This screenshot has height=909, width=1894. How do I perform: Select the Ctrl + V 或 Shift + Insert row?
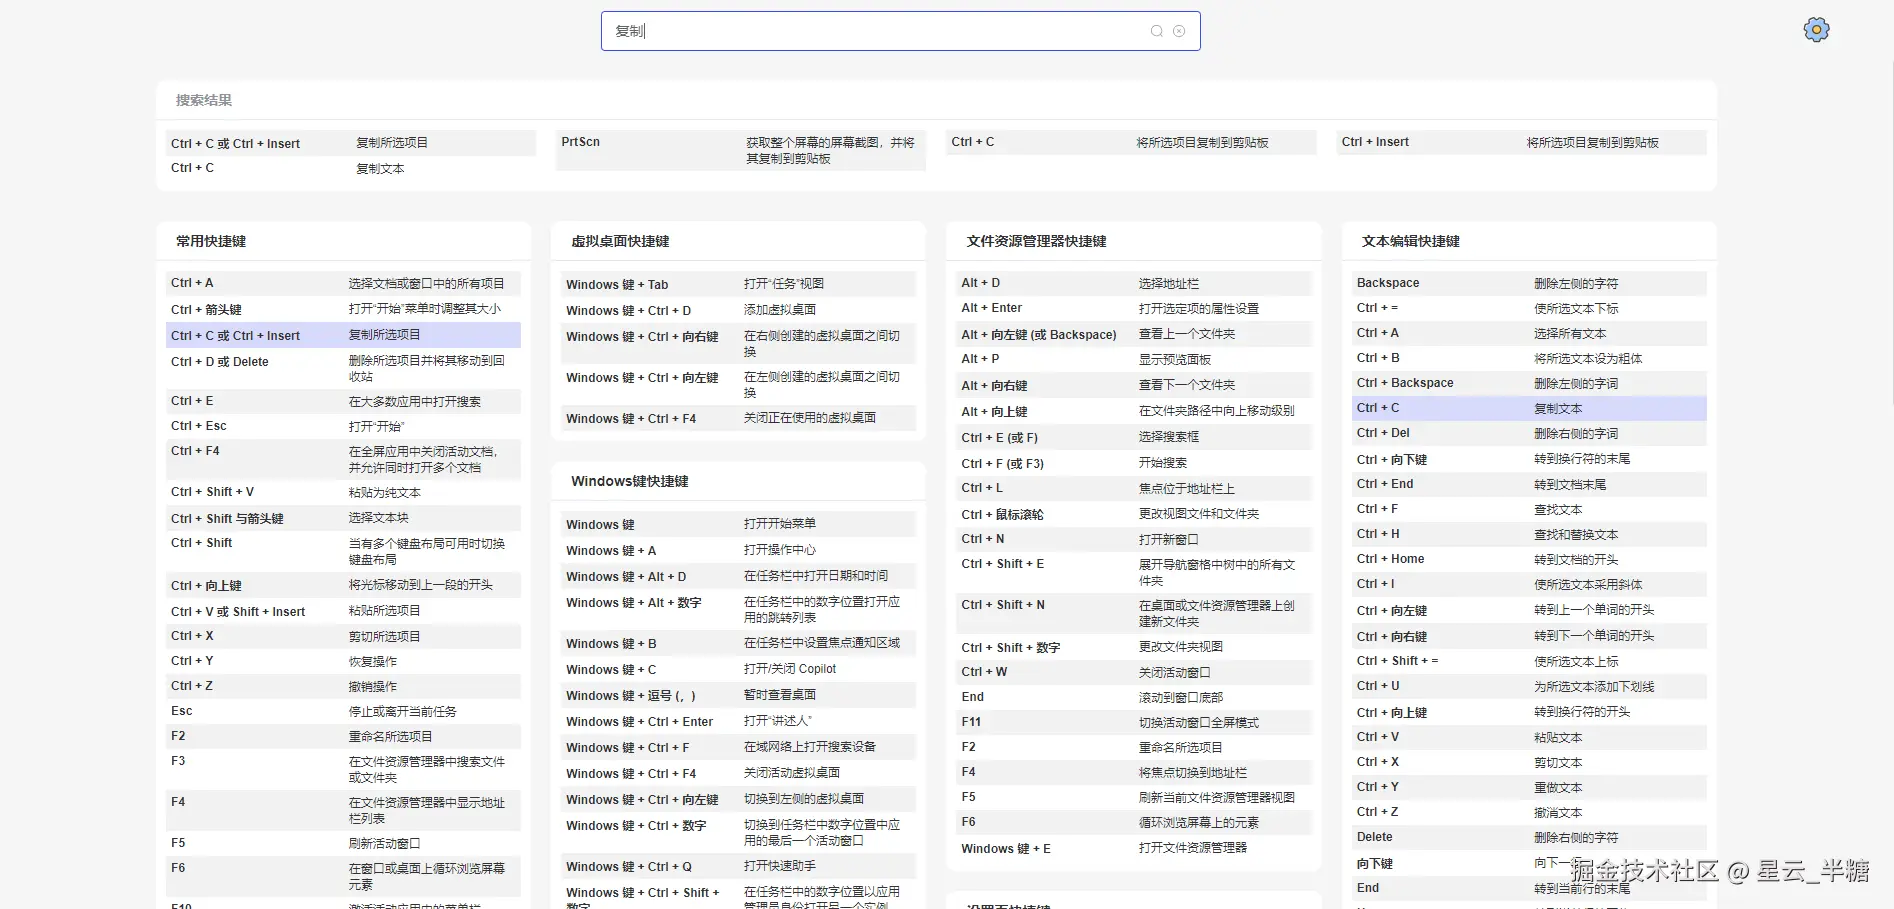pos(343,611)
